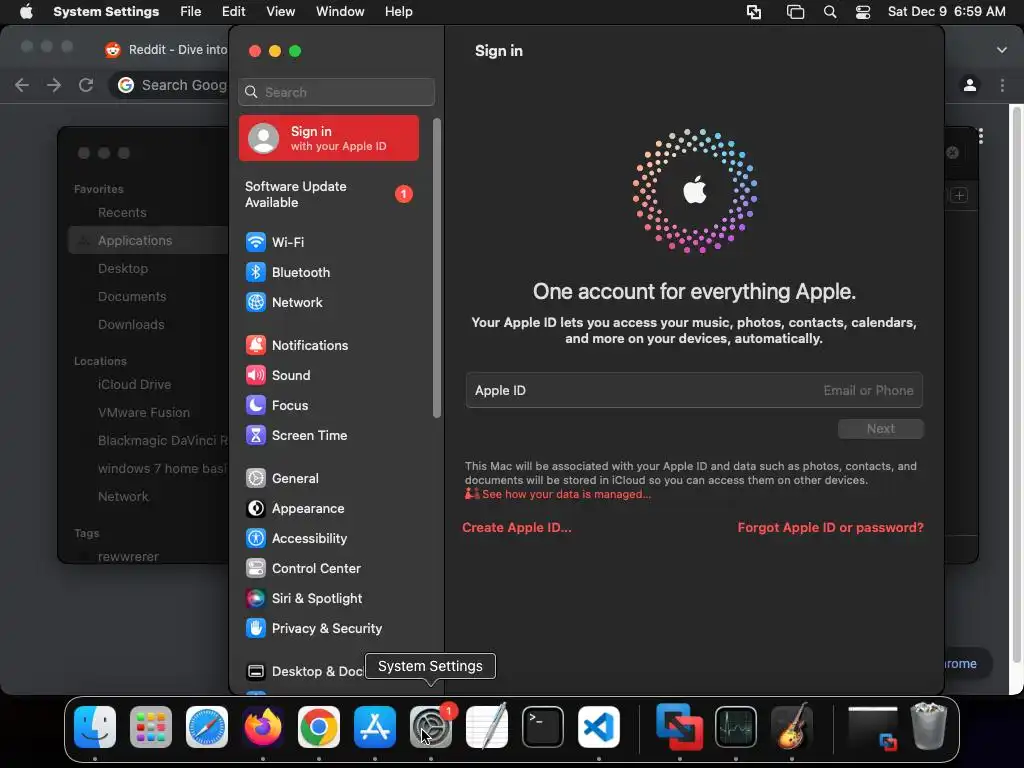Launch Visual Studio Code from Dock
The height and width of the screenshot is (768, 1024).
tap(599, 726)
